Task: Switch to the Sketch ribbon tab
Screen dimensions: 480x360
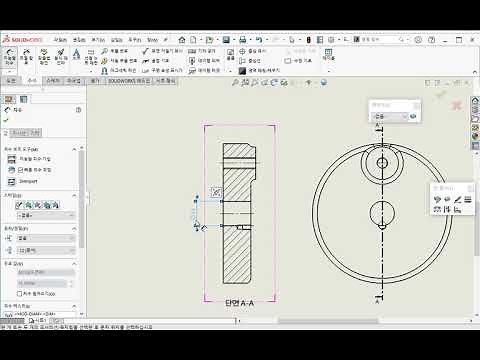Action: (53, 81)
